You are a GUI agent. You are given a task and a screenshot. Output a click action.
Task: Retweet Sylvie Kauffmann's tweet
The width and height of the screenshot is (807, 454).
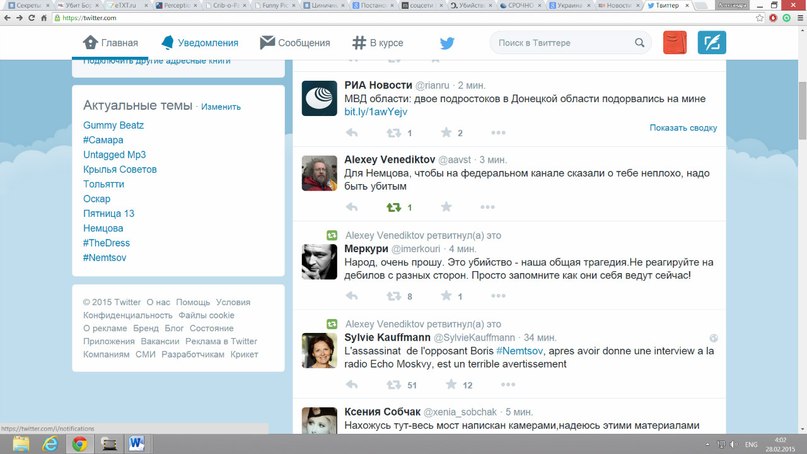394,385
